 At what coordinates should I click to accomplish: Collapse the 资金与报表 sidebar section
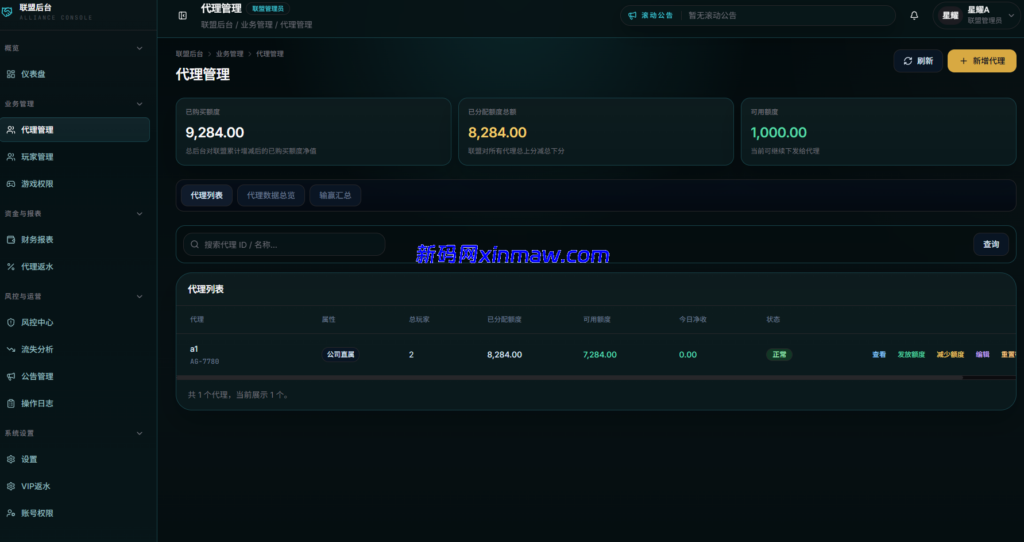point(139,214)
